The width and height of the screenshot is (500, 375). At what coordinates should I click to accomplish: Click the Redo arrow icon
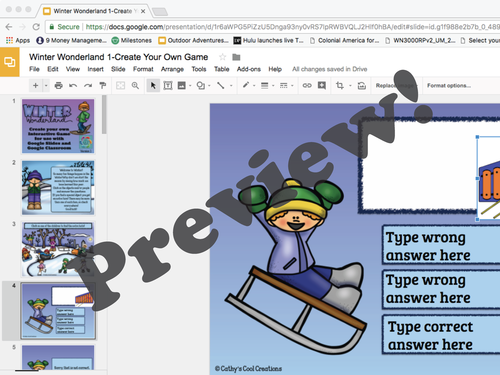point(88,86)
